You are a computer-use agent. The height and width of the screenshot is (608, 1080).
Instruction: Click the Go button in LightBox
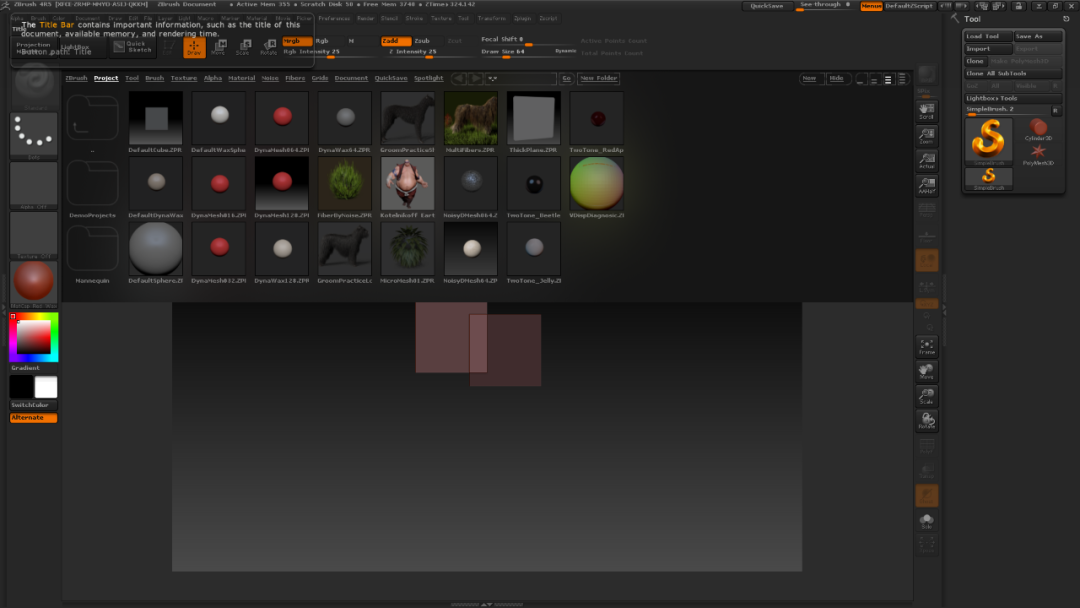tap(566, 78)
